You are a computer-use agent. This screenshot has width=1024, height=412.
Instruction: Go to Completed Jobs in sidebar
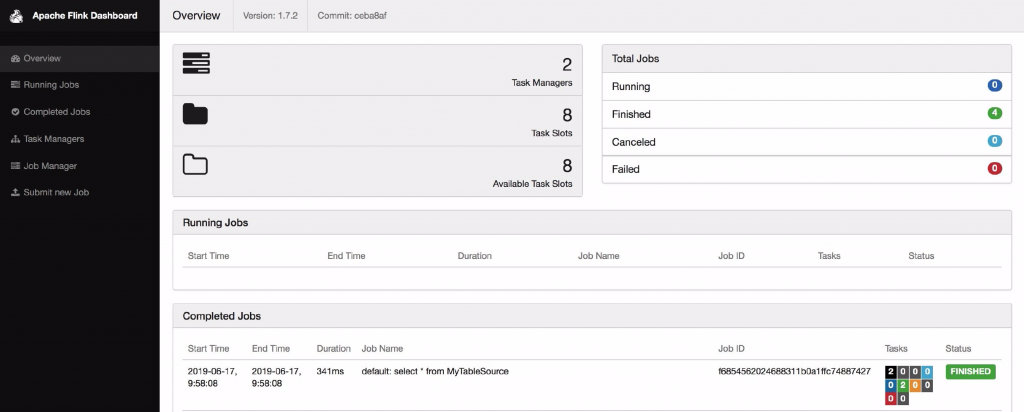click(x=80, y=112)
